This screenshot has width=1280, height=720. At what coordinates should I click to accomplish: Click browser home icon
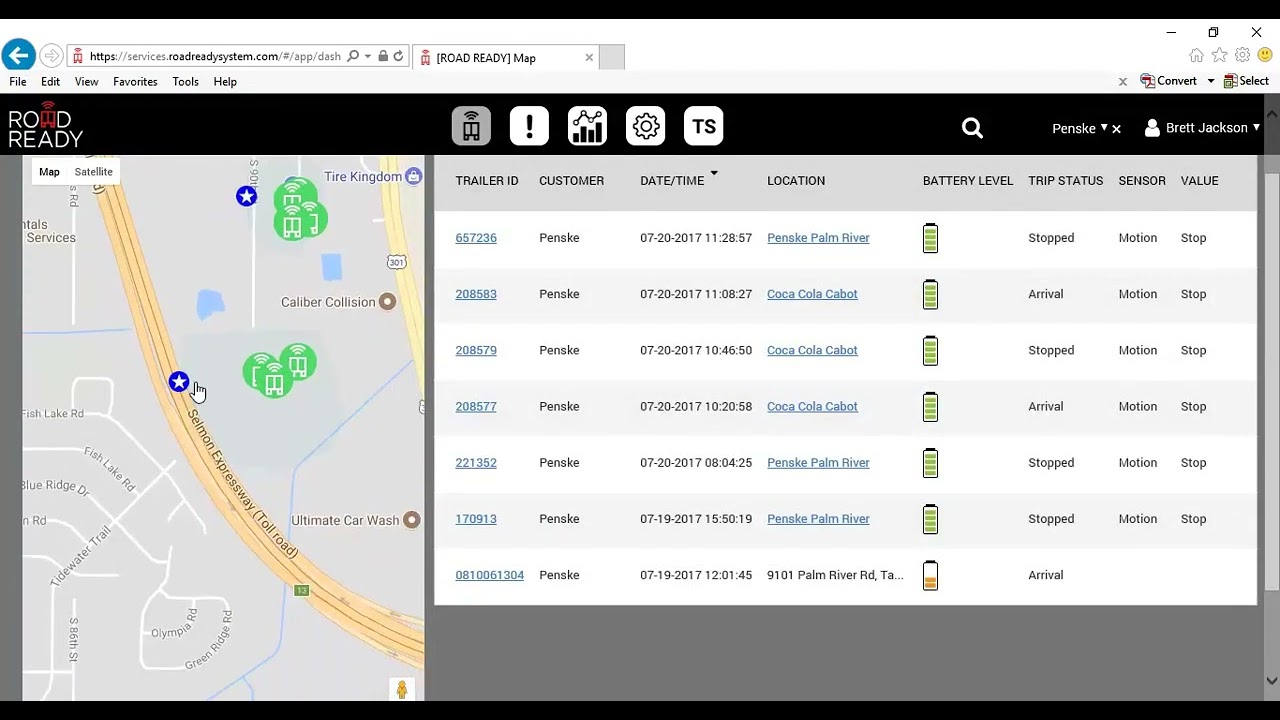pos(1196,56)
